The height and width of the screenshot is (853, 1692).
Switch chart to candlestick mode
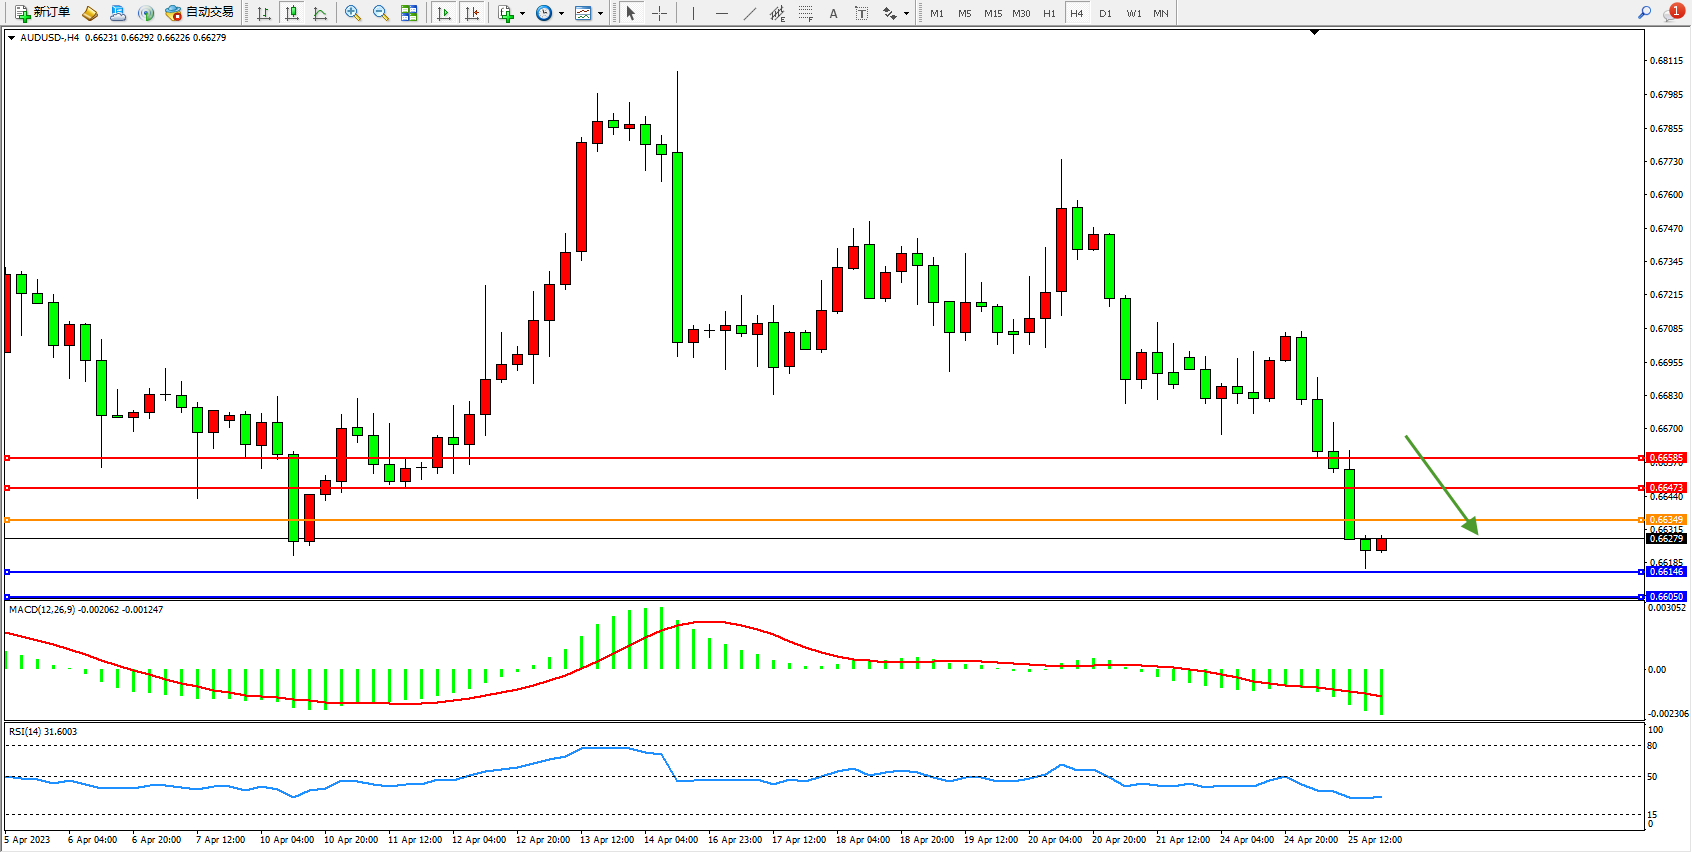pyautogui.click(x=292, y=13)
